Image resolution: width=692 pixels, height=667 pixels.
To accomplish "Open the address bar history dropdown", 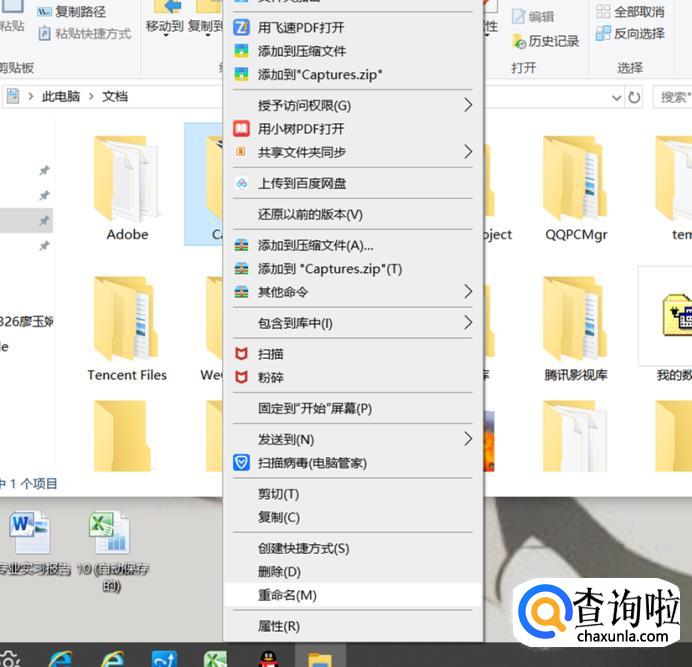I will tap(617, 98).
